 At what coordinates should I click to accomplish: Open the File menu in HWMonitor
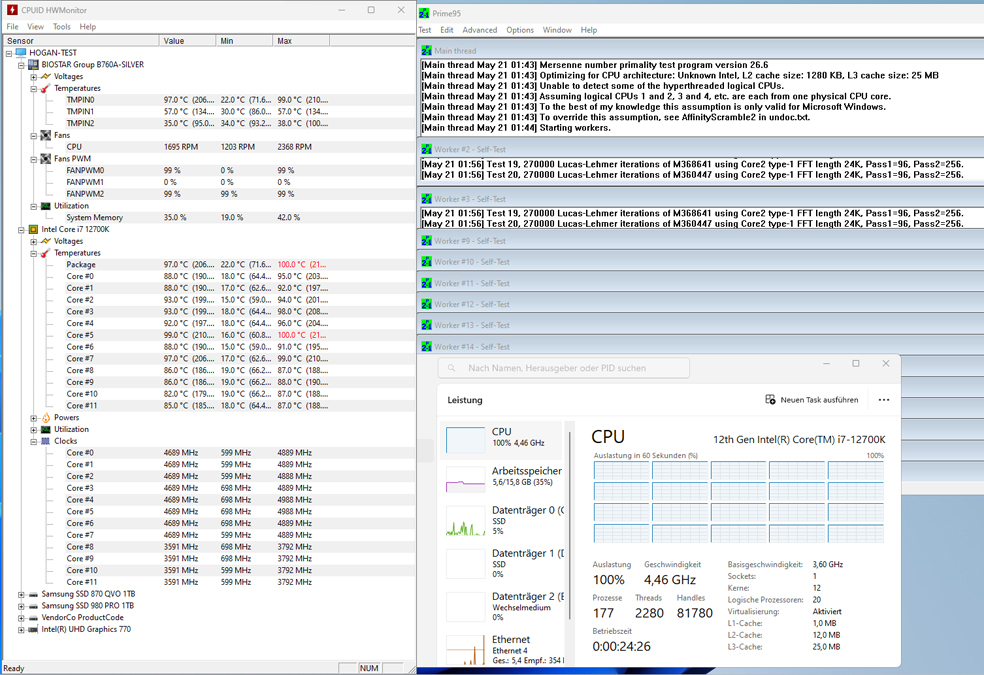coord(13,27)
